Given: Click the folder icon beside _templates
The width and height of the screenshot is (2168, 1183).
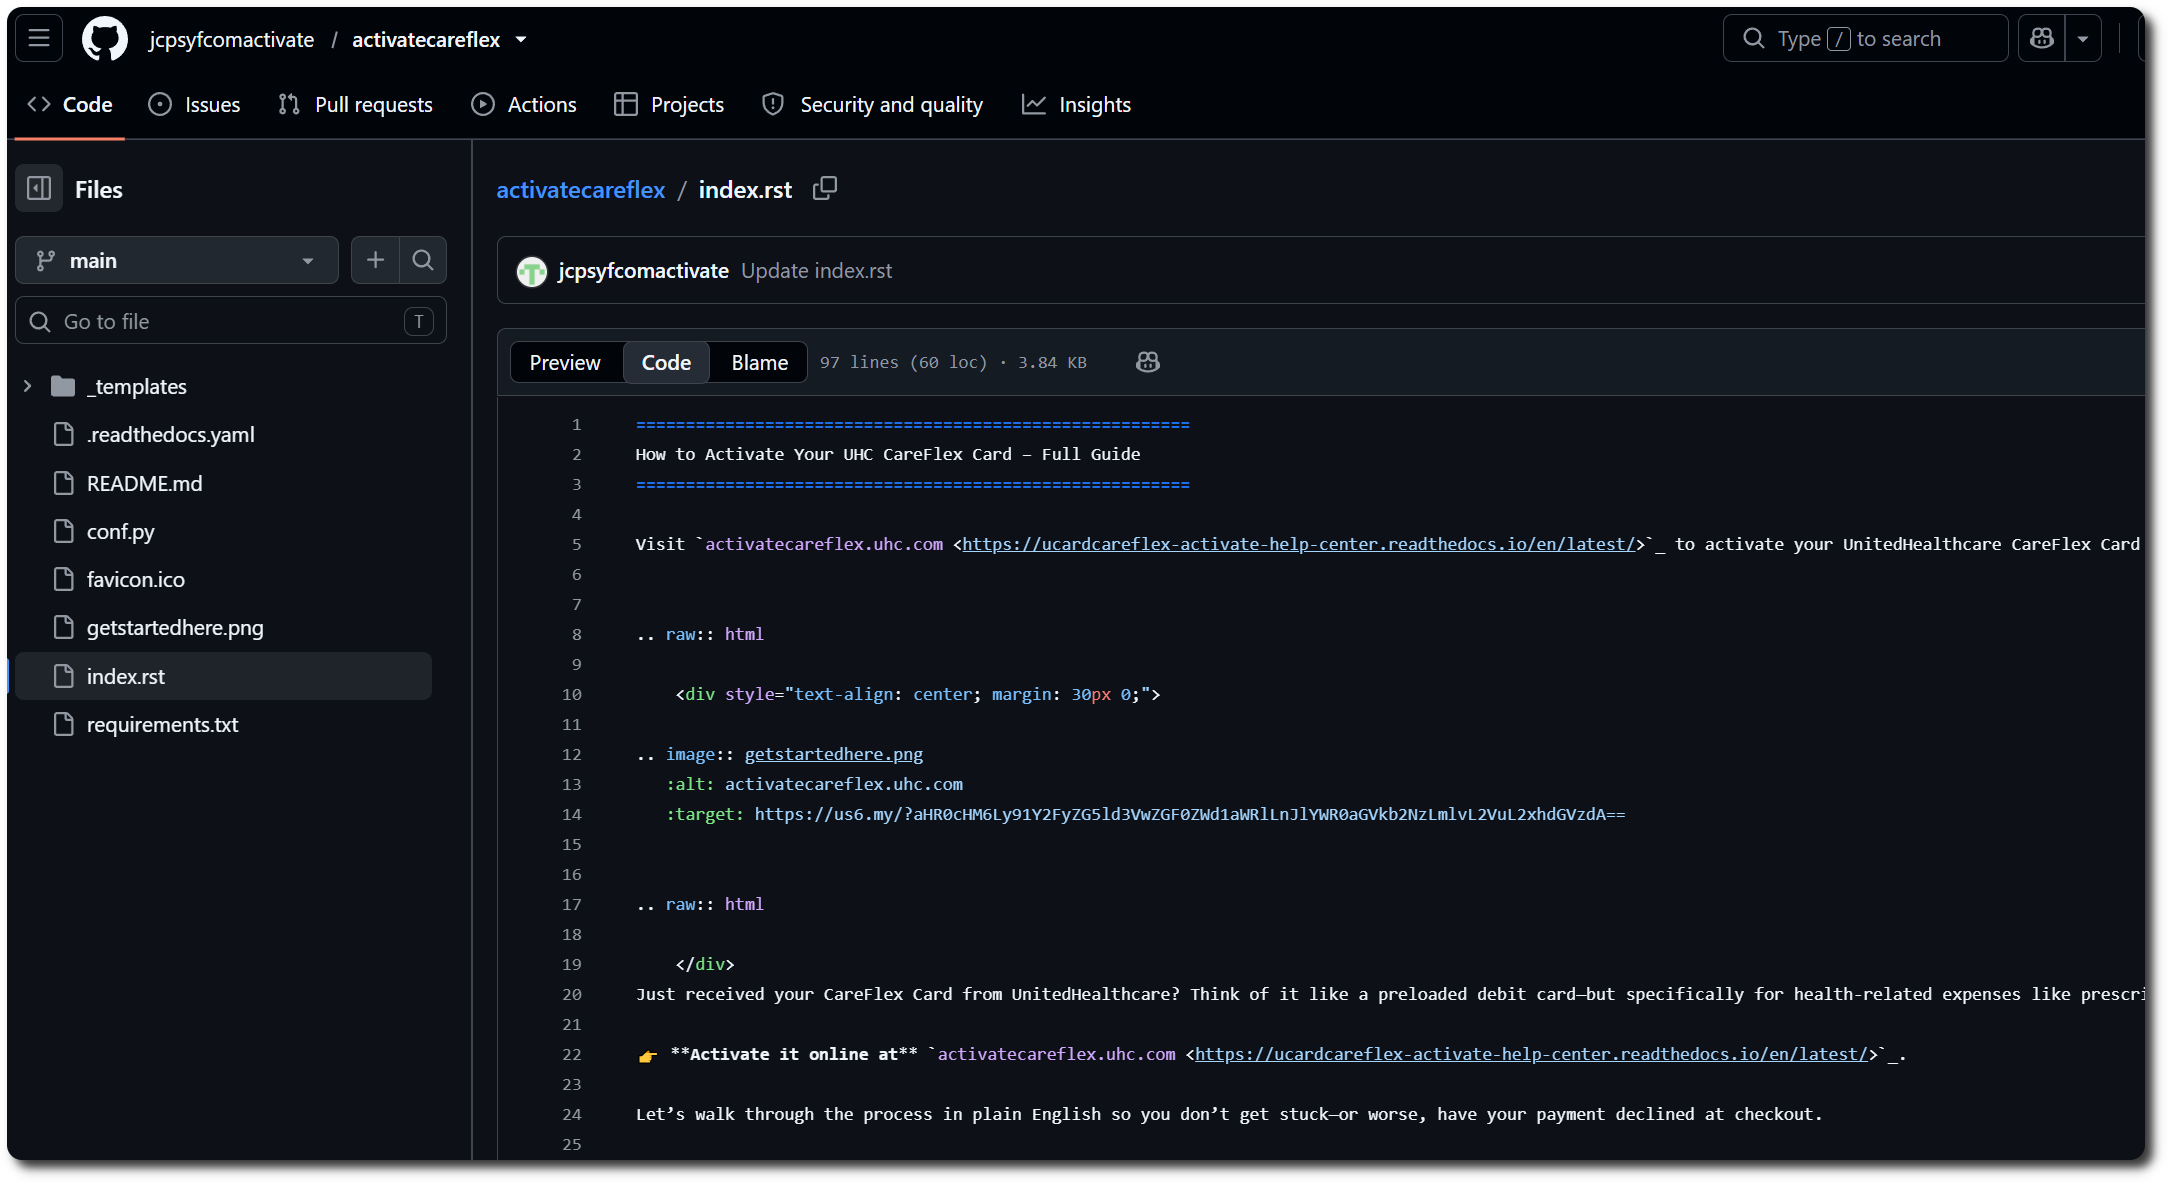Looking at the screenshot, I should click(63, 386).
